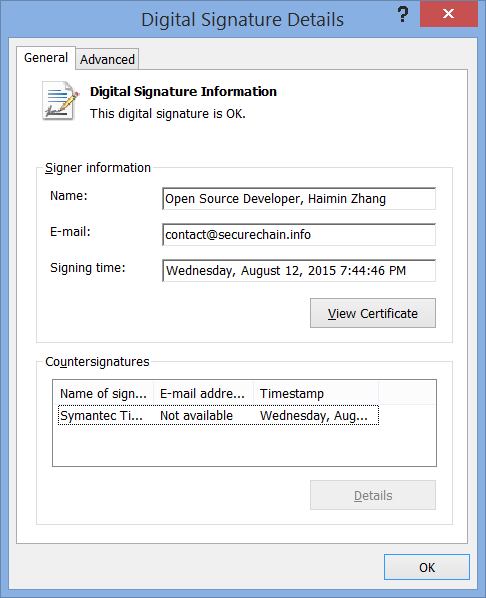This screenshot has height=598, width=486.
Task: Click the Timestamp column header
Action: (x=316, y=393)
